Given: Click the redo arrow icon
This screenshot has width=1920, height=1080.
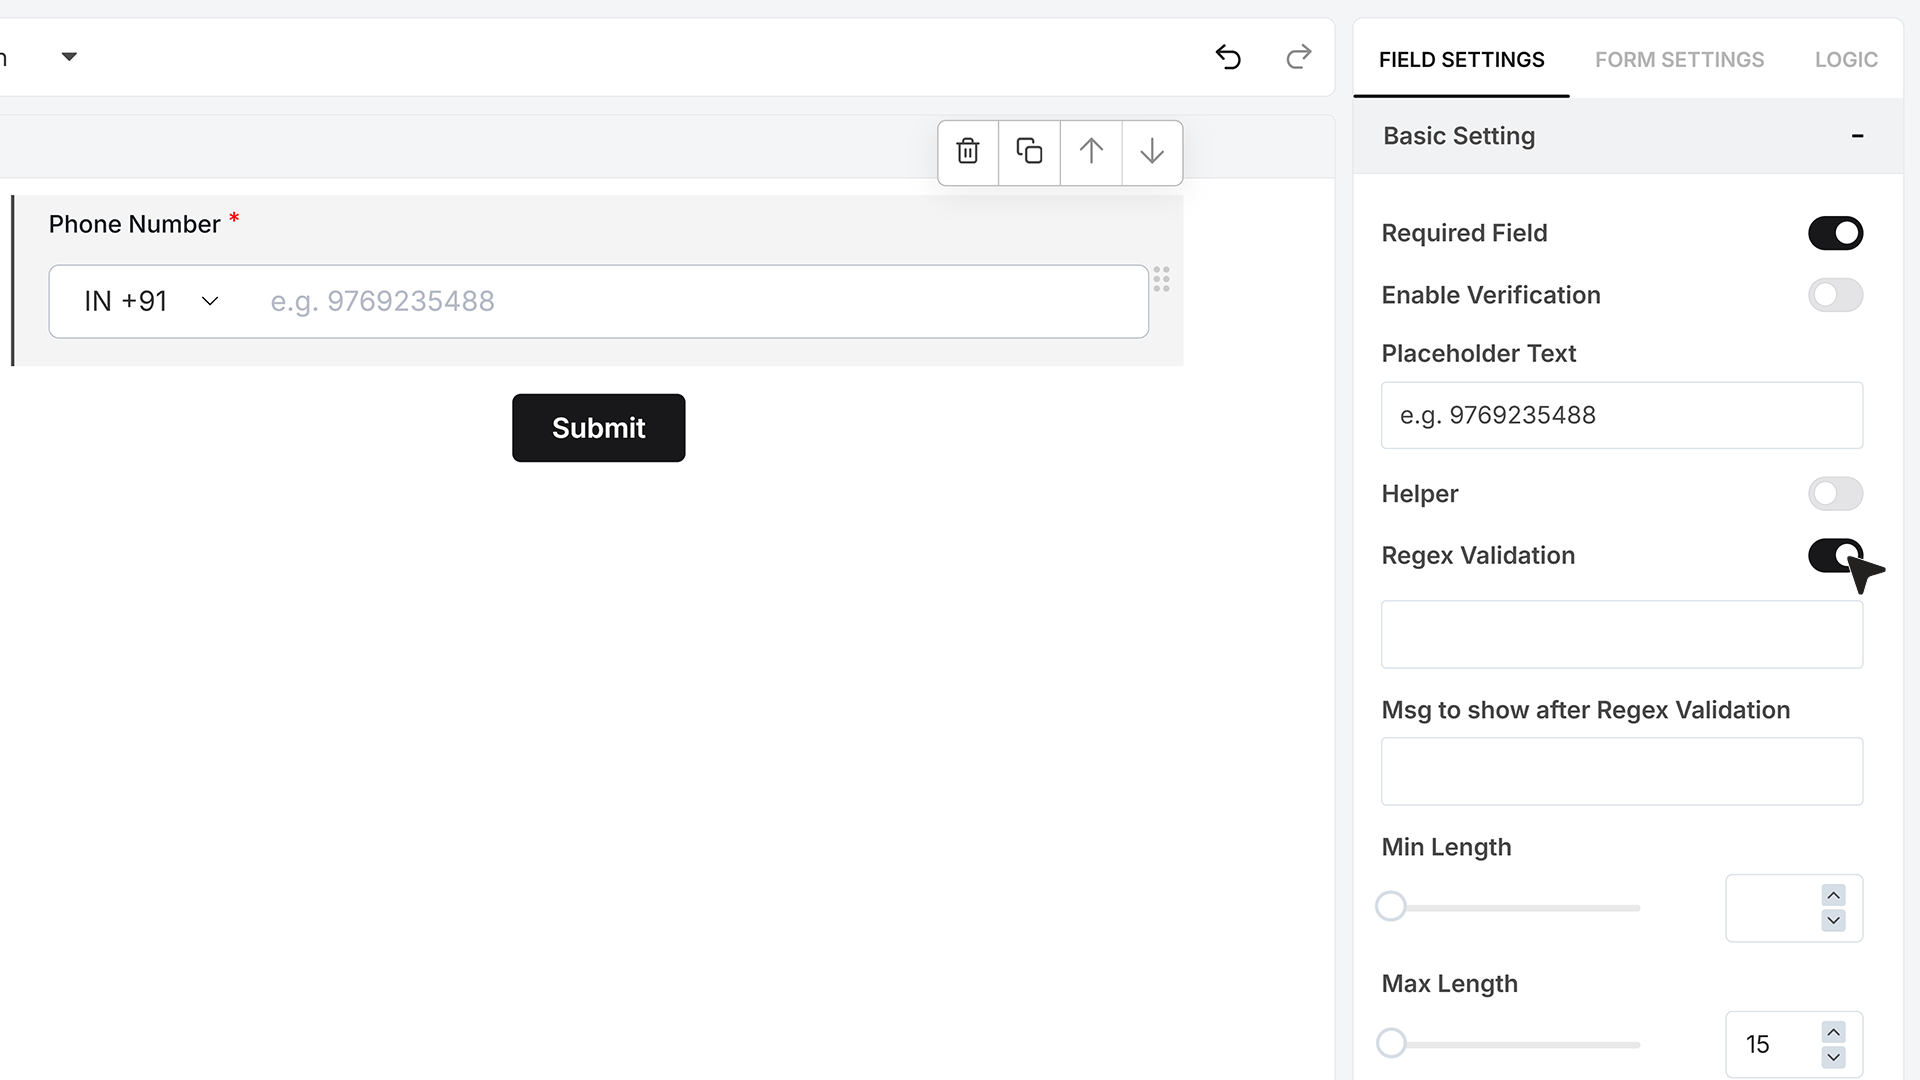Looking at the screenshot, I should click(1298, 57).
